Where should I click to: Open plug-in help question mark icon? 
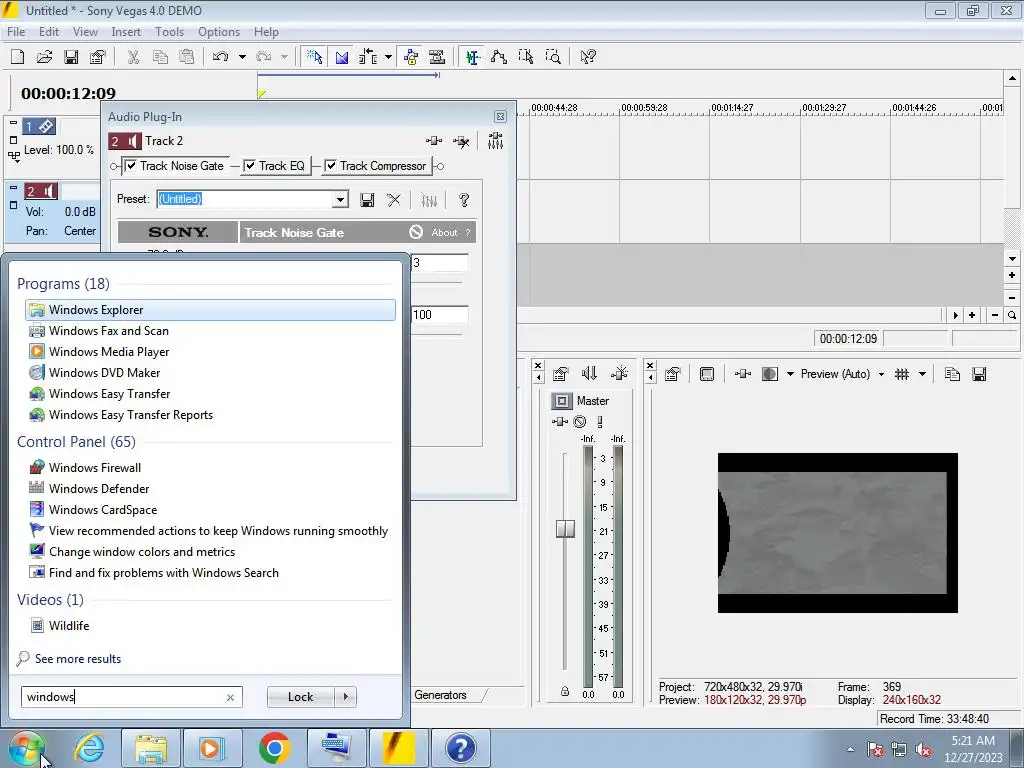click(x=464, y=200)
